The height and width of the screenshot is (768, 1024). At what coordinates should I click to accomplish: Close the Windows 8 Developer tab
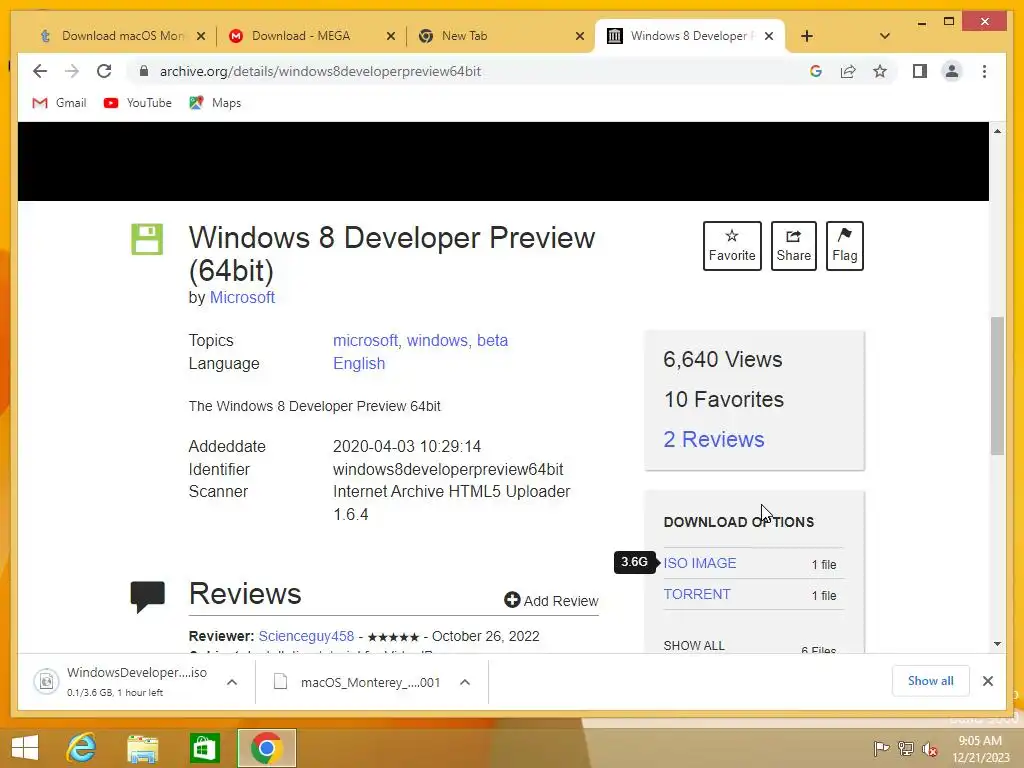[x=769, y=36]
